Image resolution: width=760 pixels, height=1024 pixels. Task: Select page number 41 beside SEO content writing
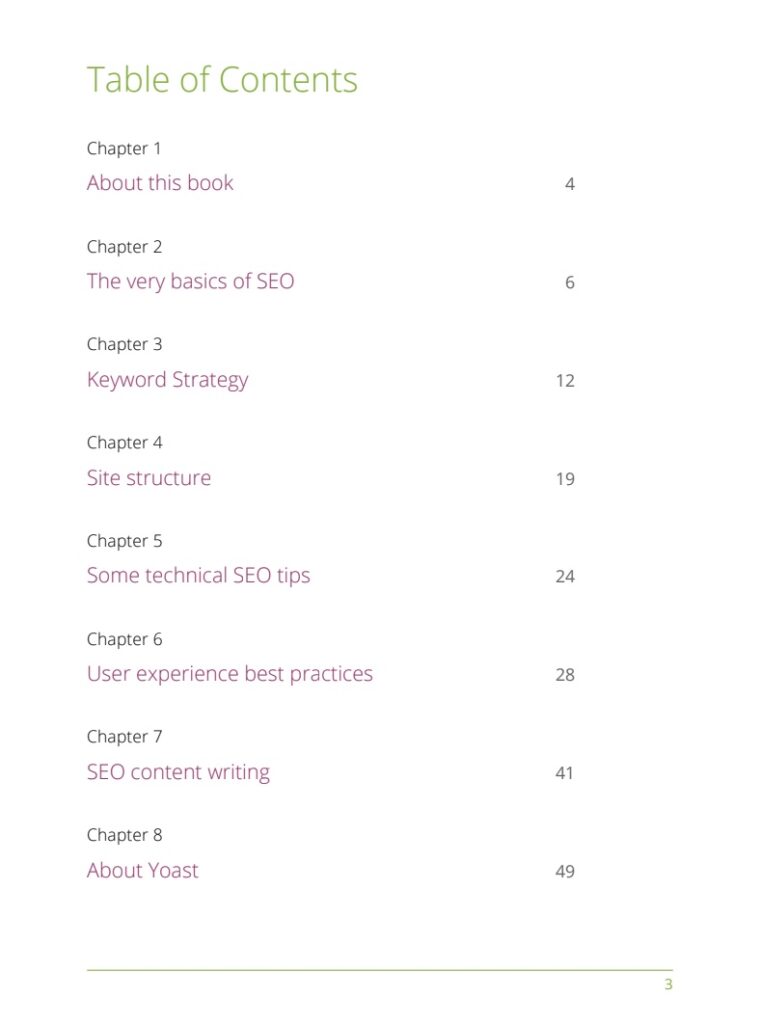(x=565, y=773)
